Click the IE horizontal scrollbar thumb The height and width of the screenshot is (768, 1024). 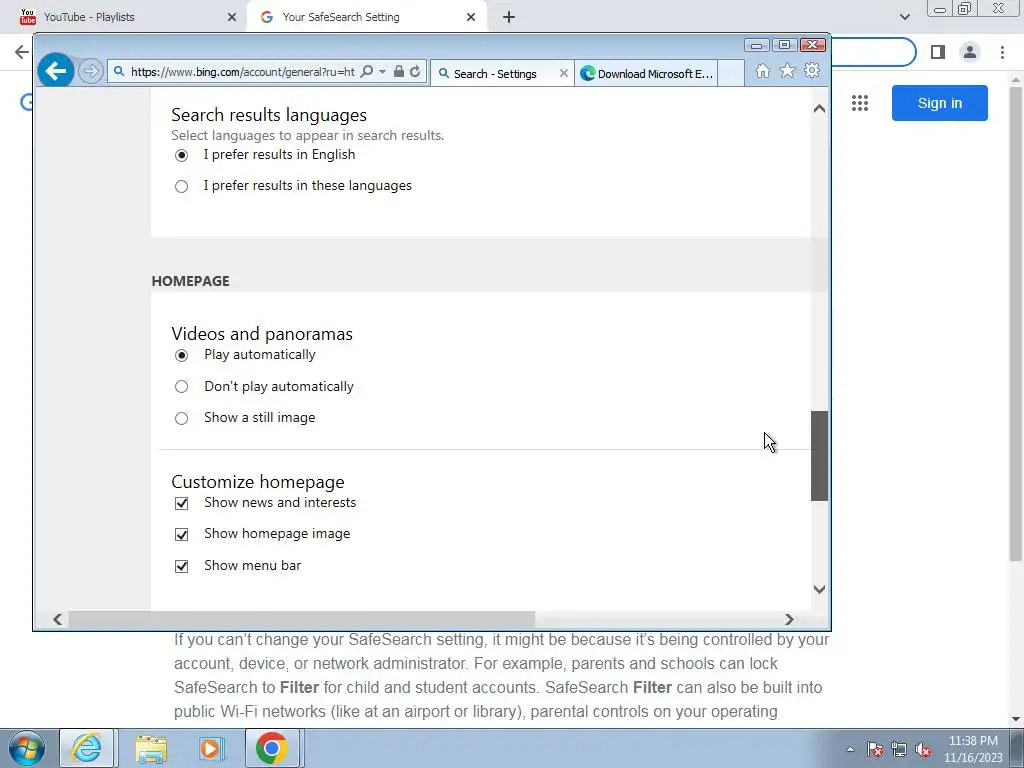pyautogui.click(x=302, y=619)
